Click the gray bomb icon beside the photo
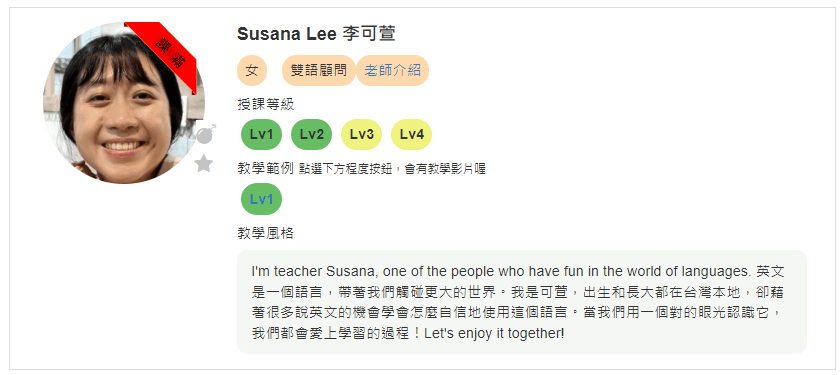Screen dimensions: 840x375 tap(206, 134)
